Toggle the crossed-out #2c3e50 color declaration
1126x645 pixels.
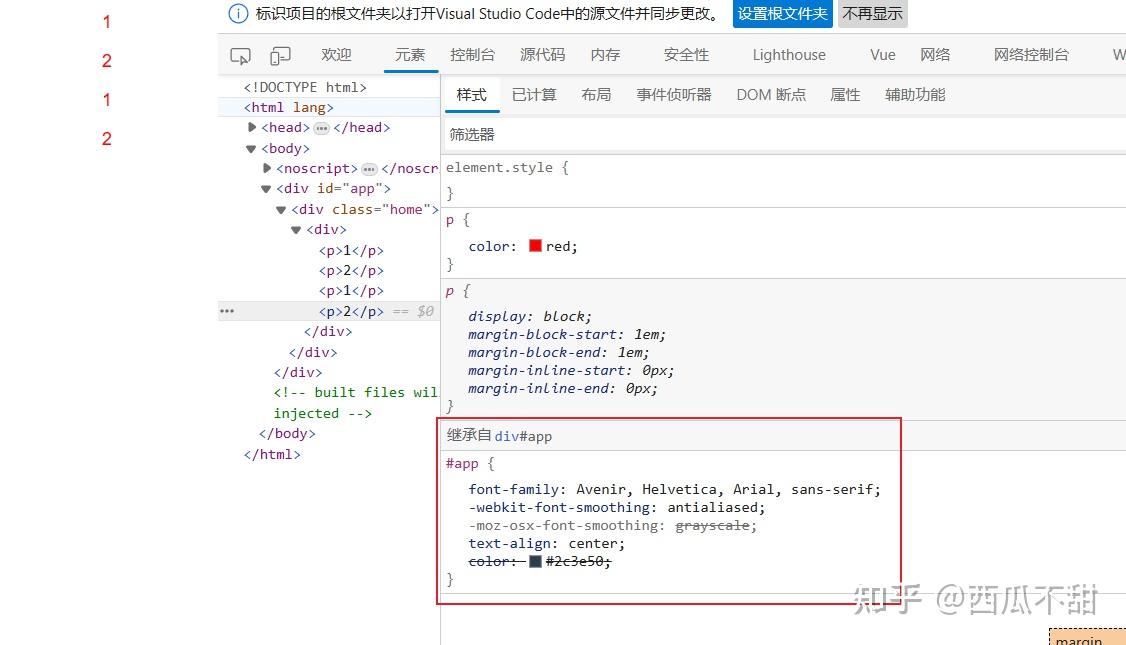tap(456, 561)
